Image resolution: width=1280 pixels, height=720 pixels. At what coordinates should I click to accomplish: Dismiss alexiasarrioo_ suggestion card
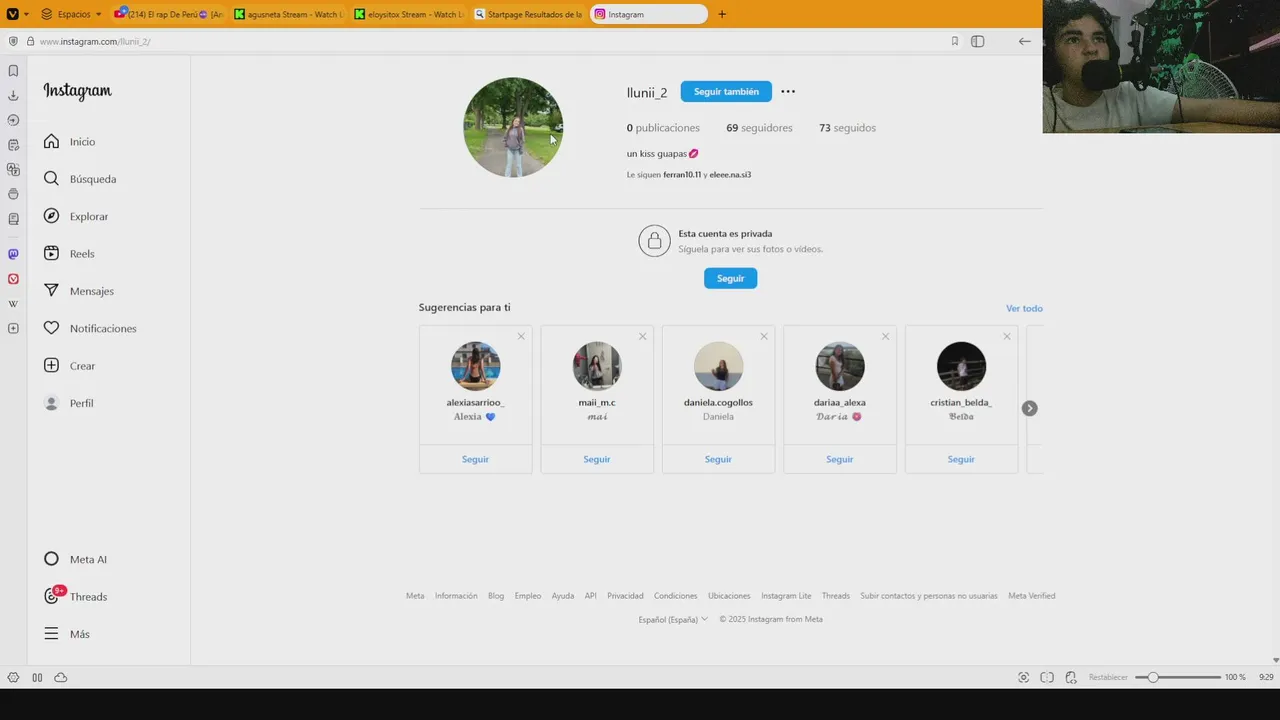pyautogui.click(x=521, y=336)
